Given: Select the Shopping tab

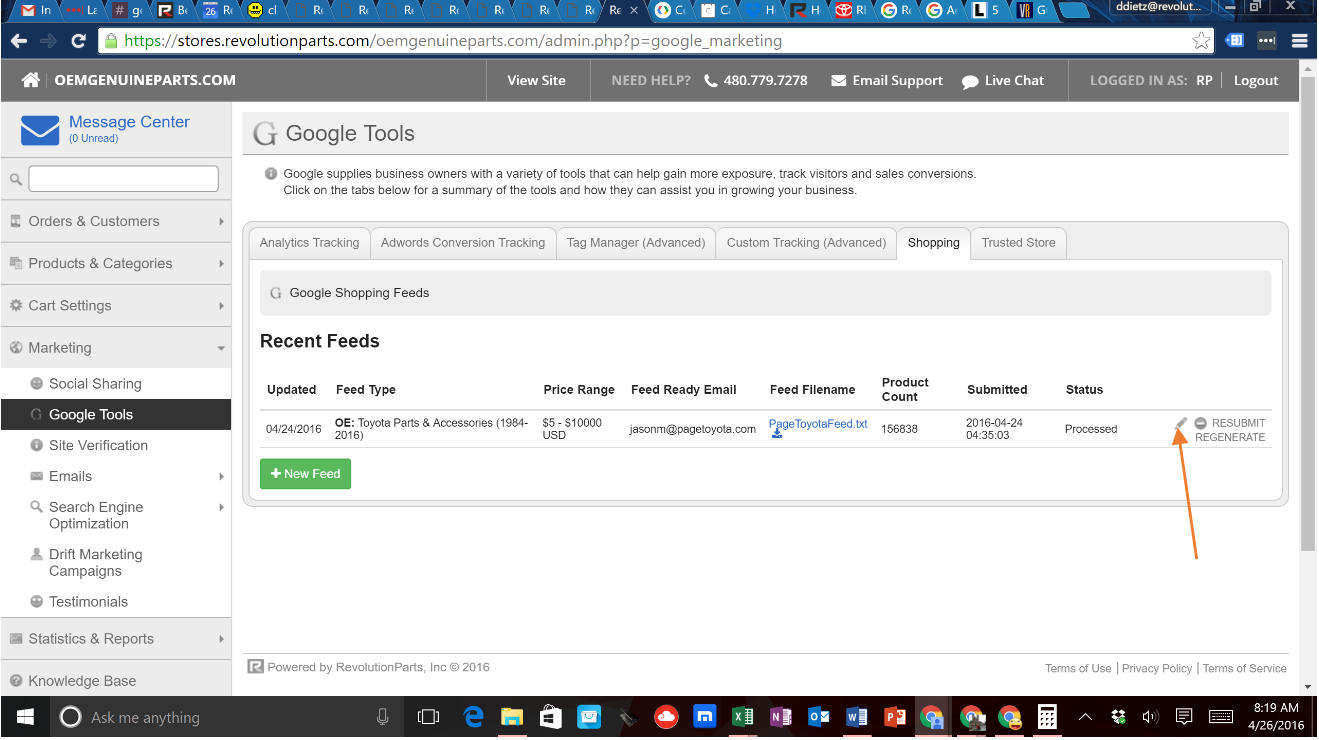Looking at the screenshot, I should pos(933,243).
